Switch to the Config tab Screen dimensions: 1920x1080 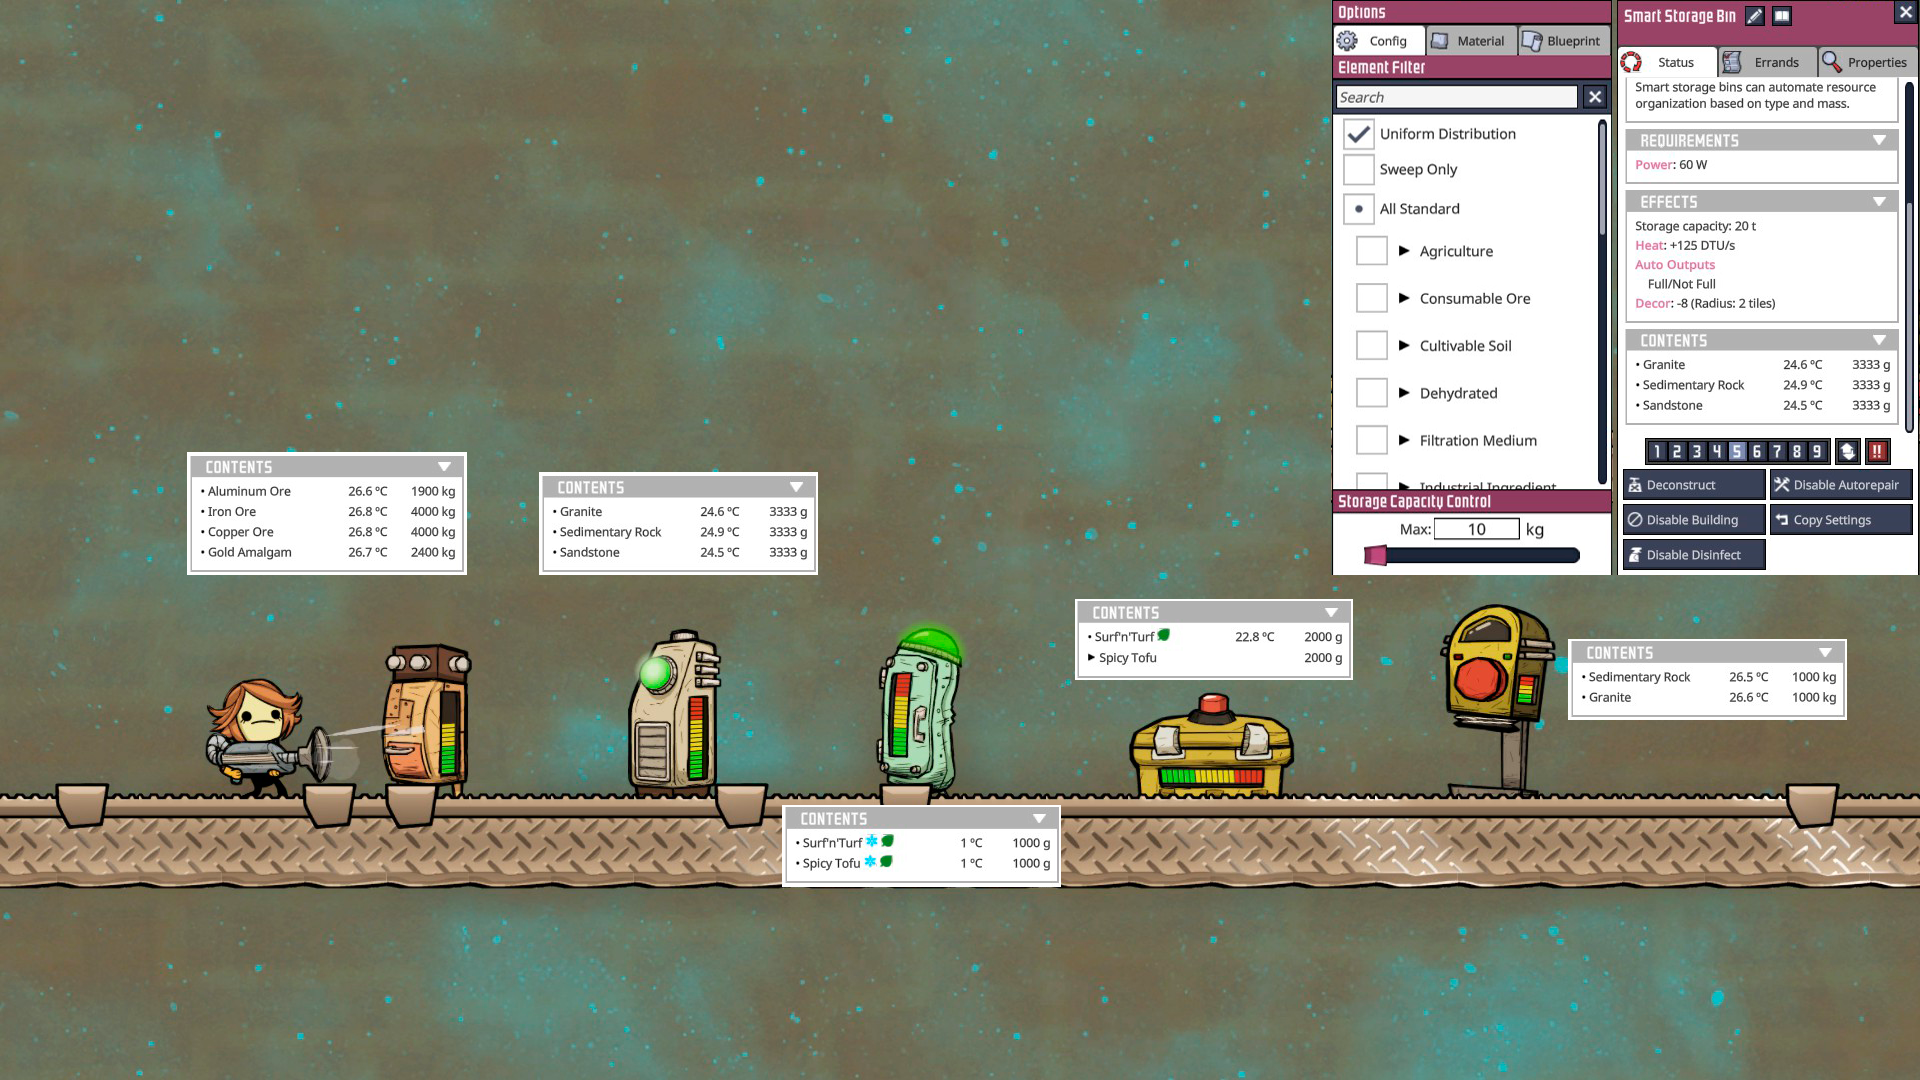(1379, 41)
